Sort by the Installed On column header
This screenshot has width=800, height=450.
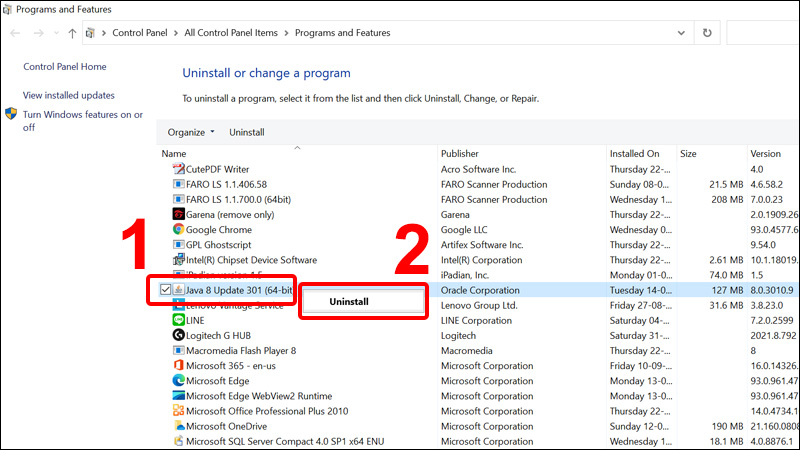tap(634, 154)
